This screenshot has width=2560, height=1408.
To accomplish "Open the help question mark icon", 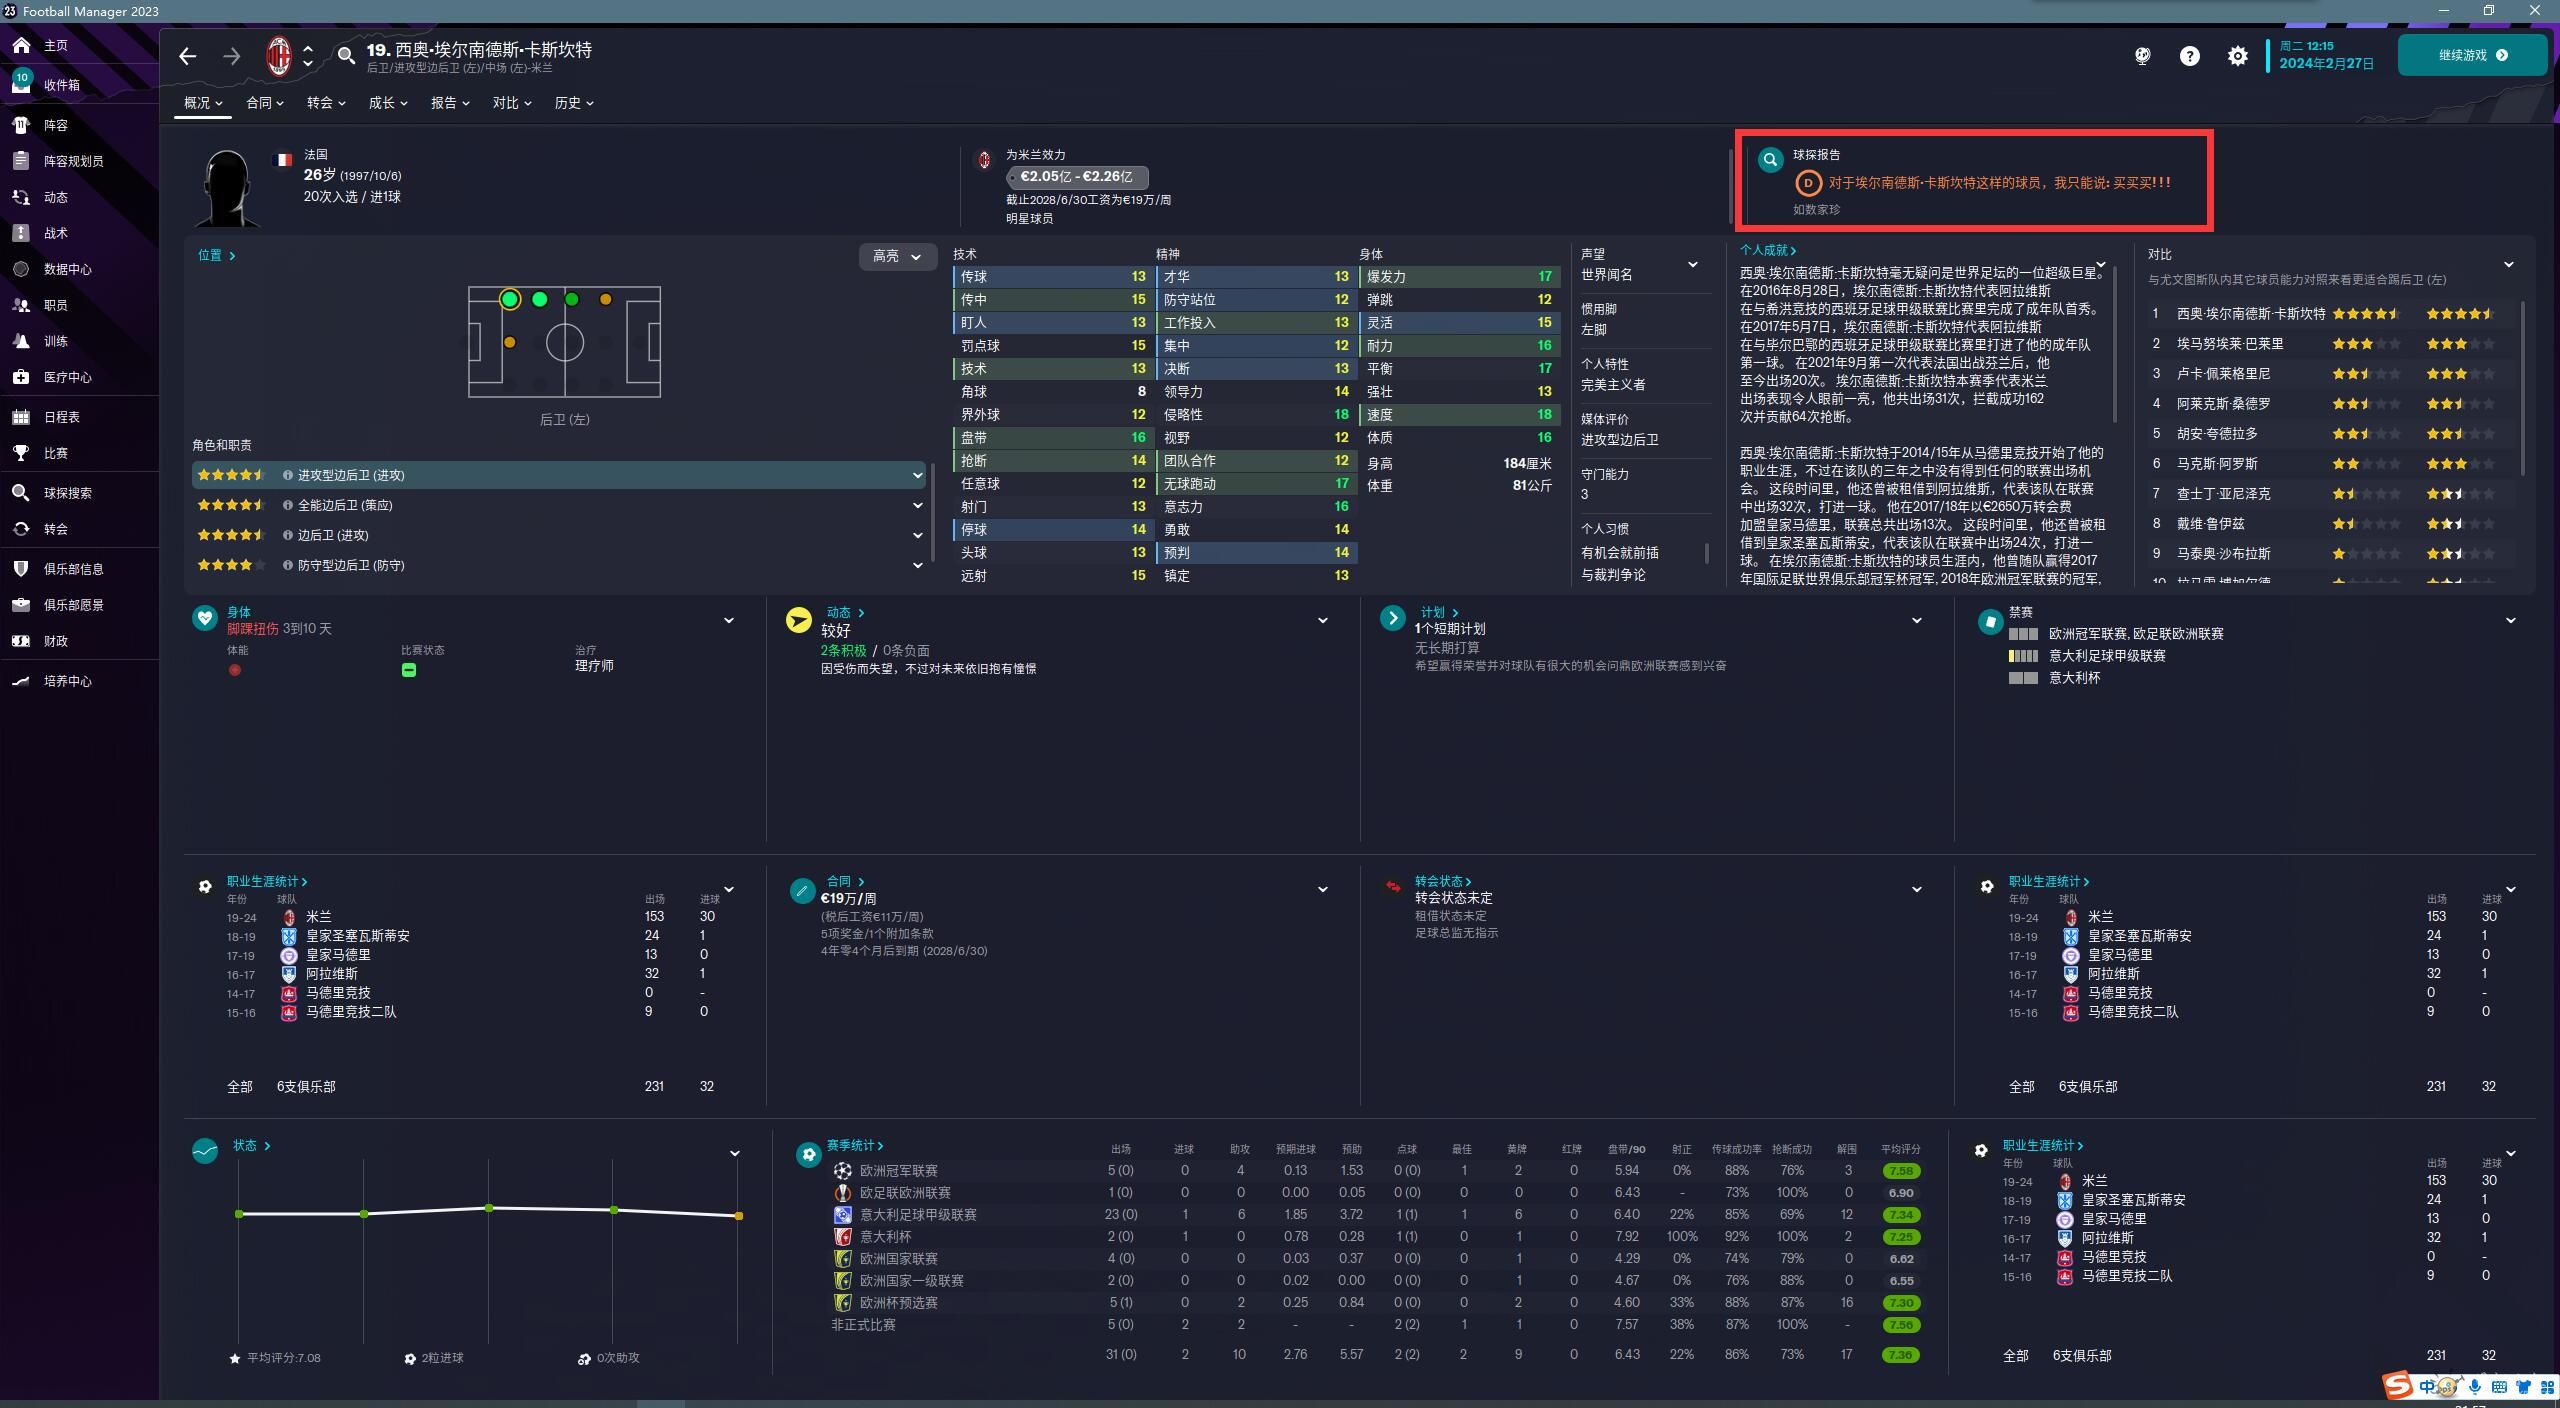I will tap(2189, 56).
